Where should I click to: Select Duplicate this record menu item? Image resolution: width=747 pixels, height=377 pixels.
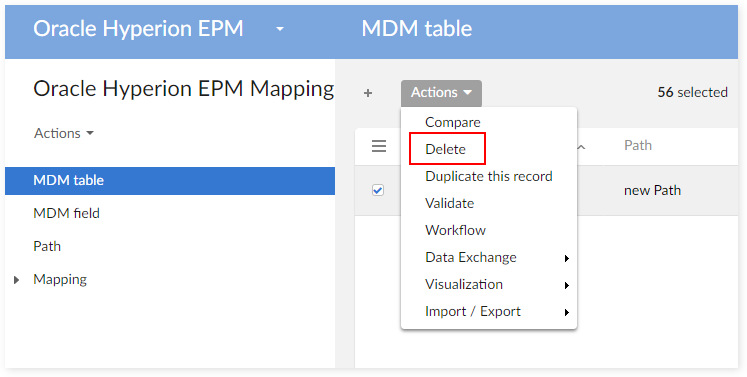point(489,176)
